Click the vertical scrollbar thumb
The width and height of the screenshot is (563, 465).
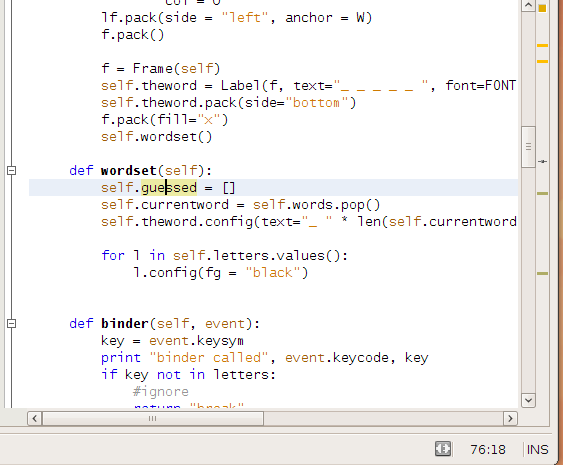528,147
